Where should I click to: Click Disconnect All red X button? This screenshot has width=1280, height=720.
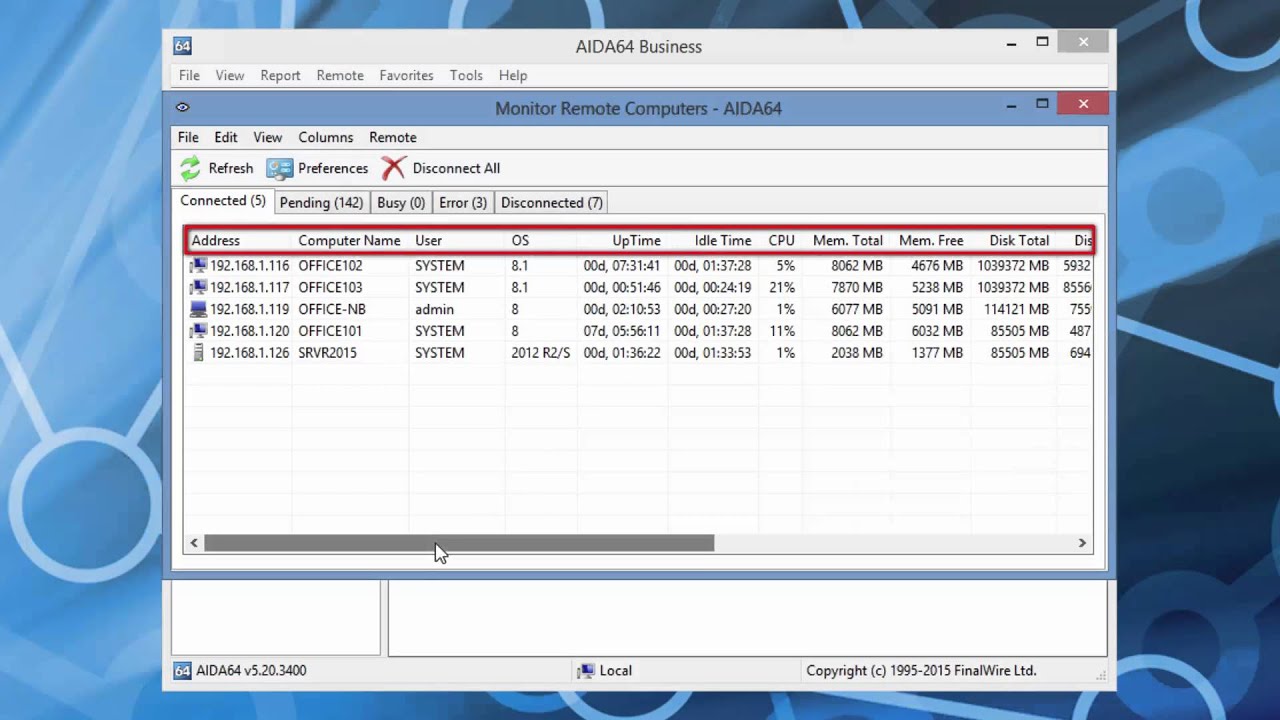pos(393,168)
